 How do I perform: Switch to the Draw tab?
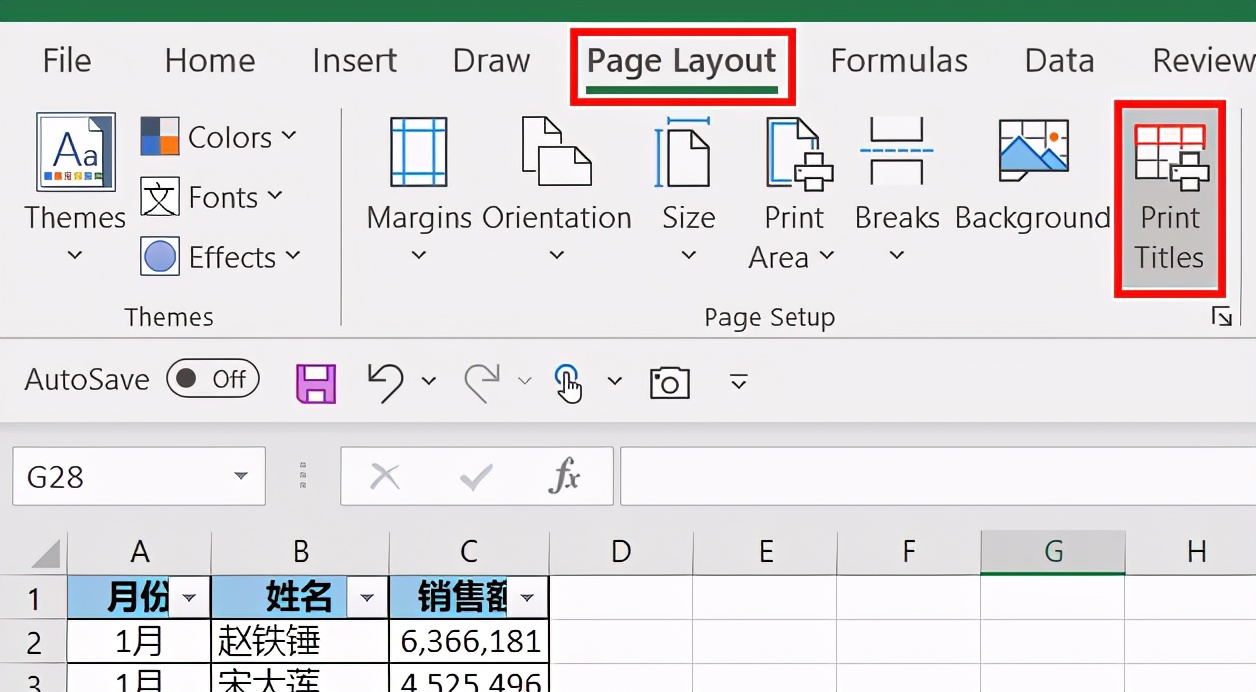pyautogui.click(x=491, y=61)
